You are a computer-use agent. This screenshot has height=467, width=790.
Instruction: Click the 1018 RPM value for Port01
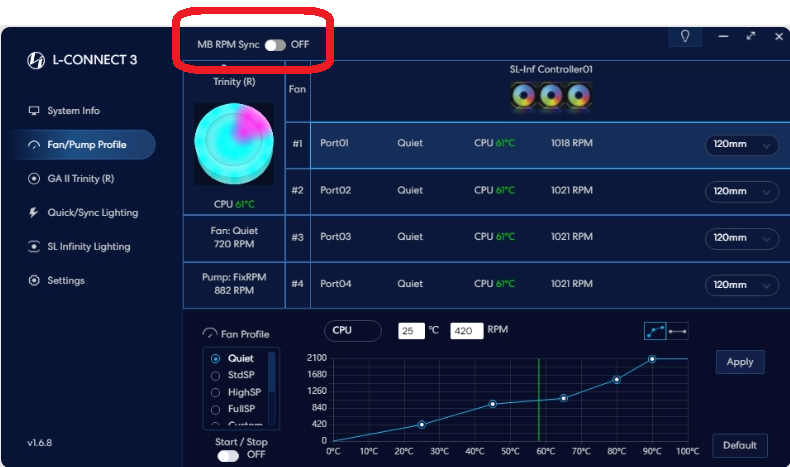pos(571,144)
